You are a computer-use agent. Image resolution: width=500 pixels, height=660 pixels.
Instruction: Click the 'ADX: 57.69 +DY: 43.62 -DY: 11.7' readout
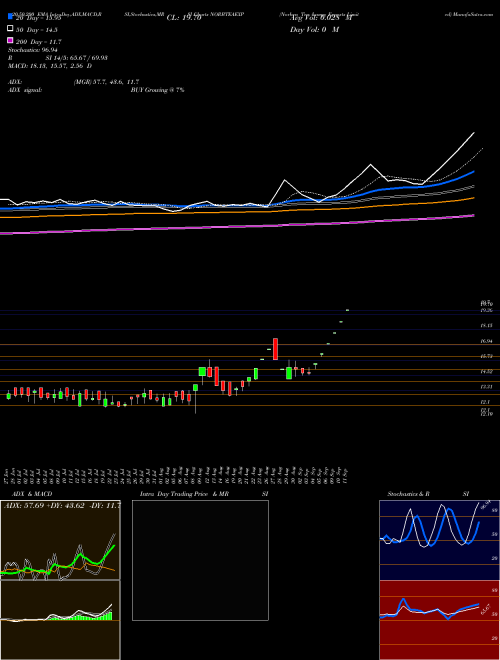tap(62, 505)
